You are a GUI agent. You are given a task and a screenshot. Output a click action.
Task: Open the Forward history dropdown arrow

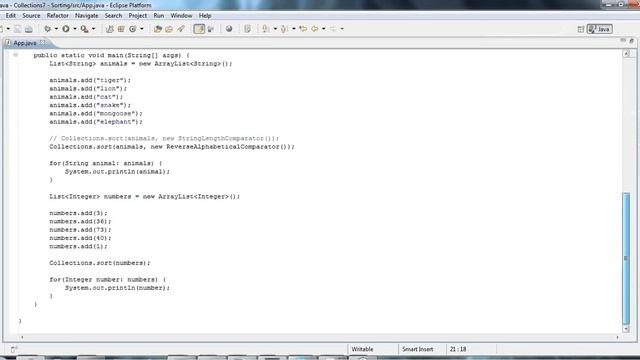[342, 29]
